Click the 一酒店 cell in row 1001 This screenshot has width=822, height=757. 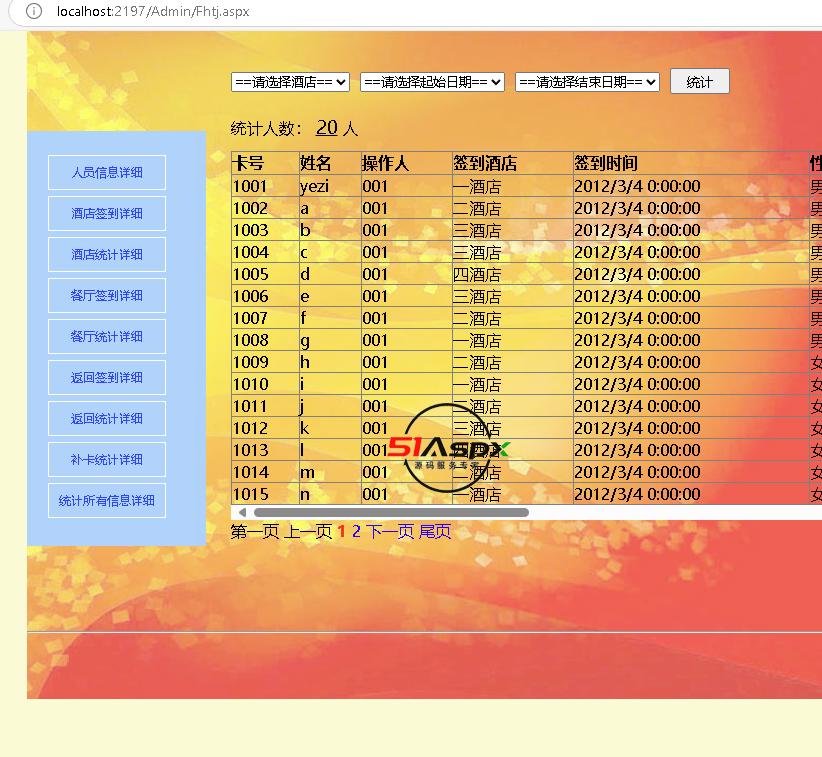point(477,186)
